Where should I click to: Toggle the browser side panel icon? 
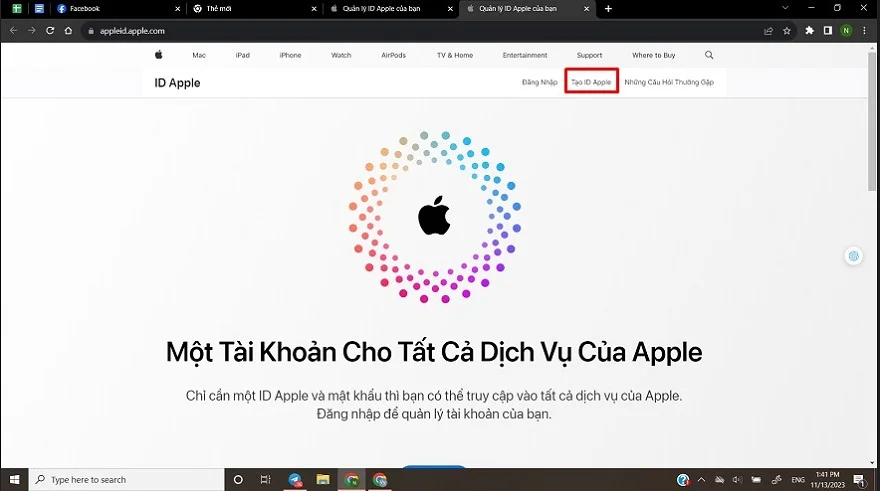click(x=828, y=31)
